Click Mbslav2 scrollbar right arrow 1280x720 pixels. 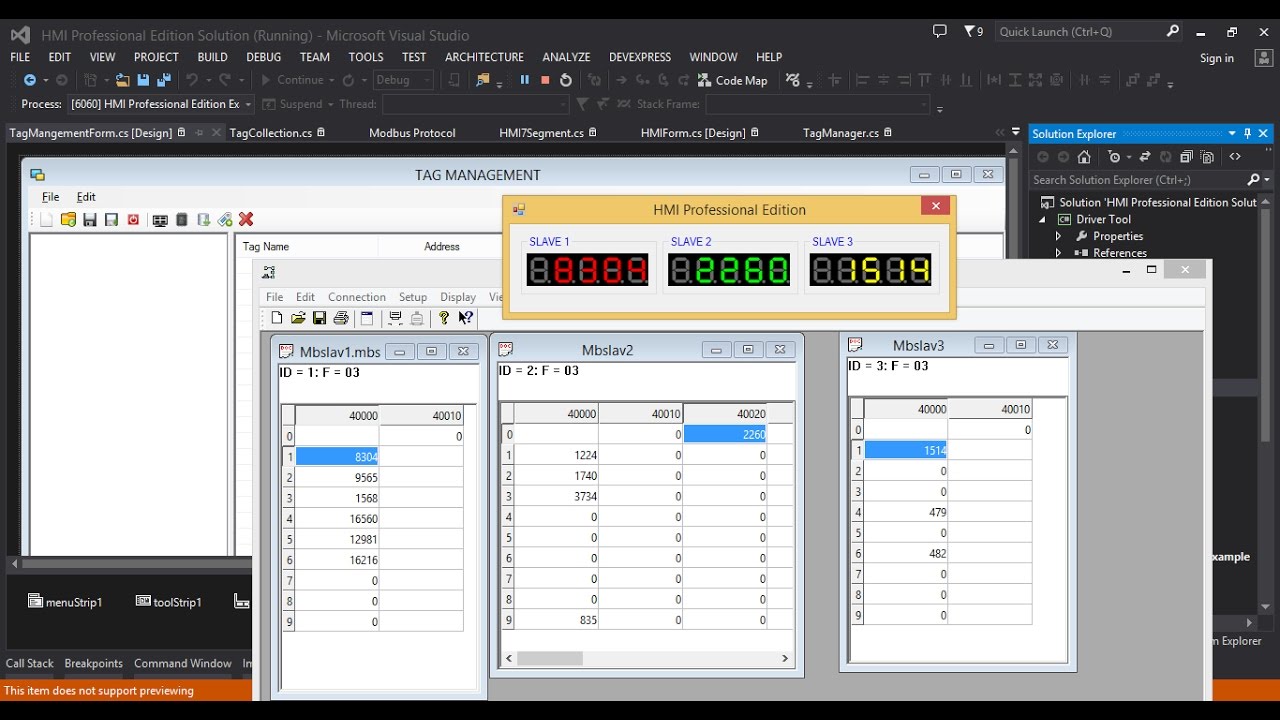tap(785, 658)
